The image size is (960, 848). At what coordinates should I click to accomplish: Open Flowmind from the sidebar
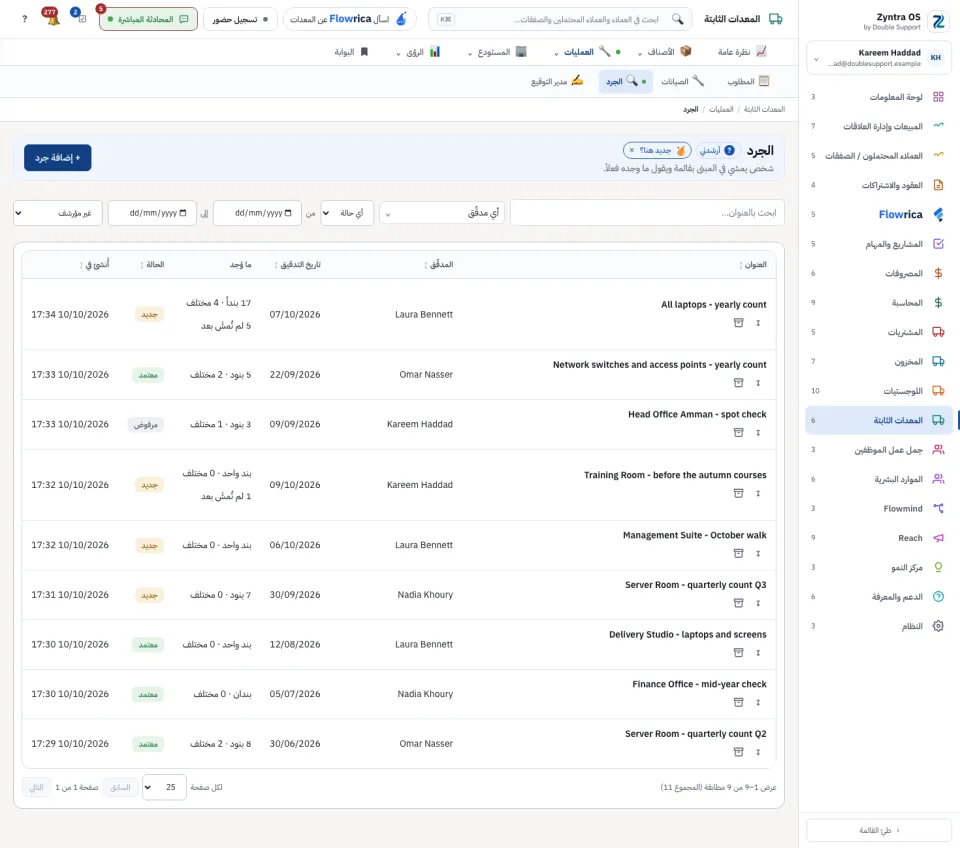click(x=879, y=508)
